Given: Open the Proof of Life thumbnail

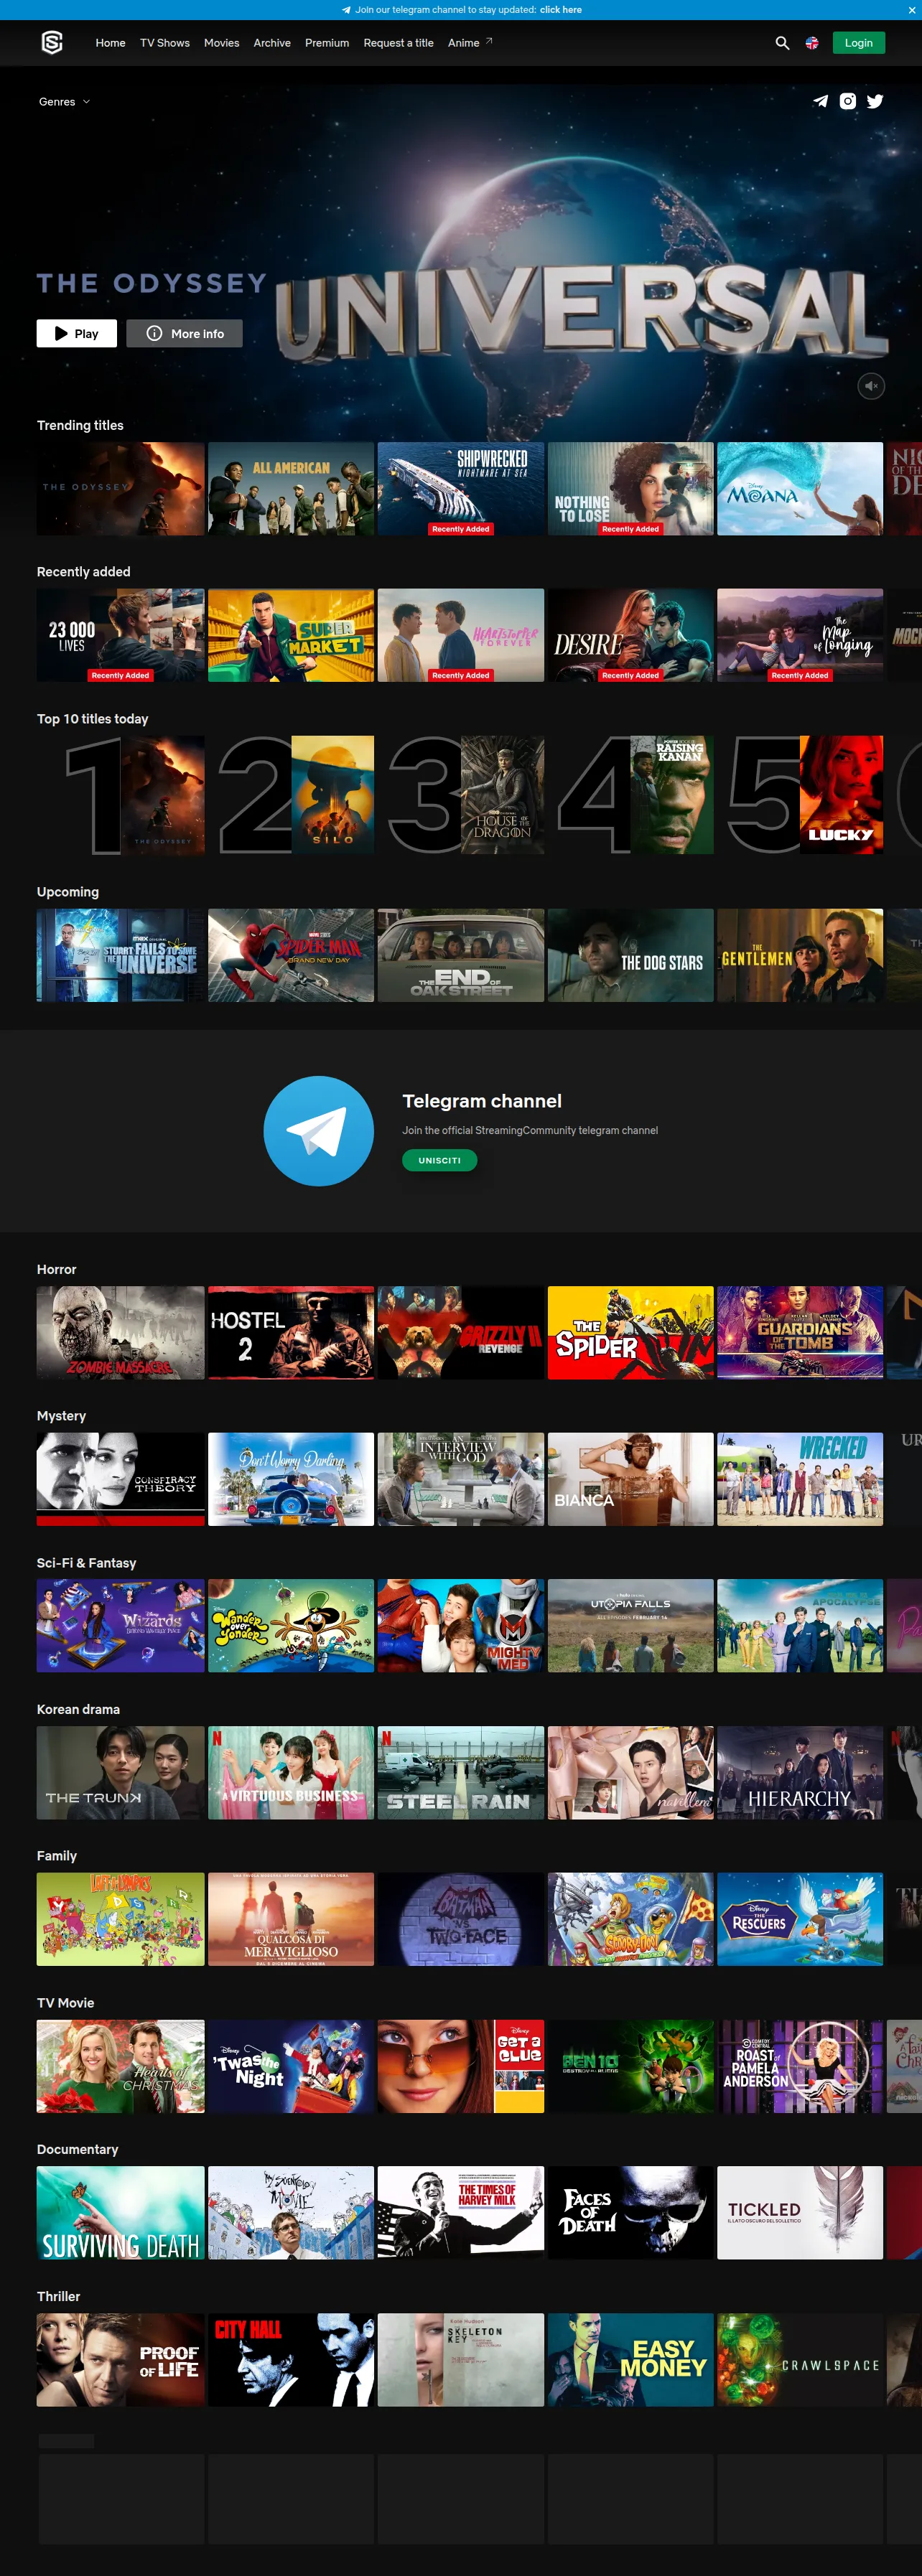Looking at the screenshot, I should (x=121, y=2360).
